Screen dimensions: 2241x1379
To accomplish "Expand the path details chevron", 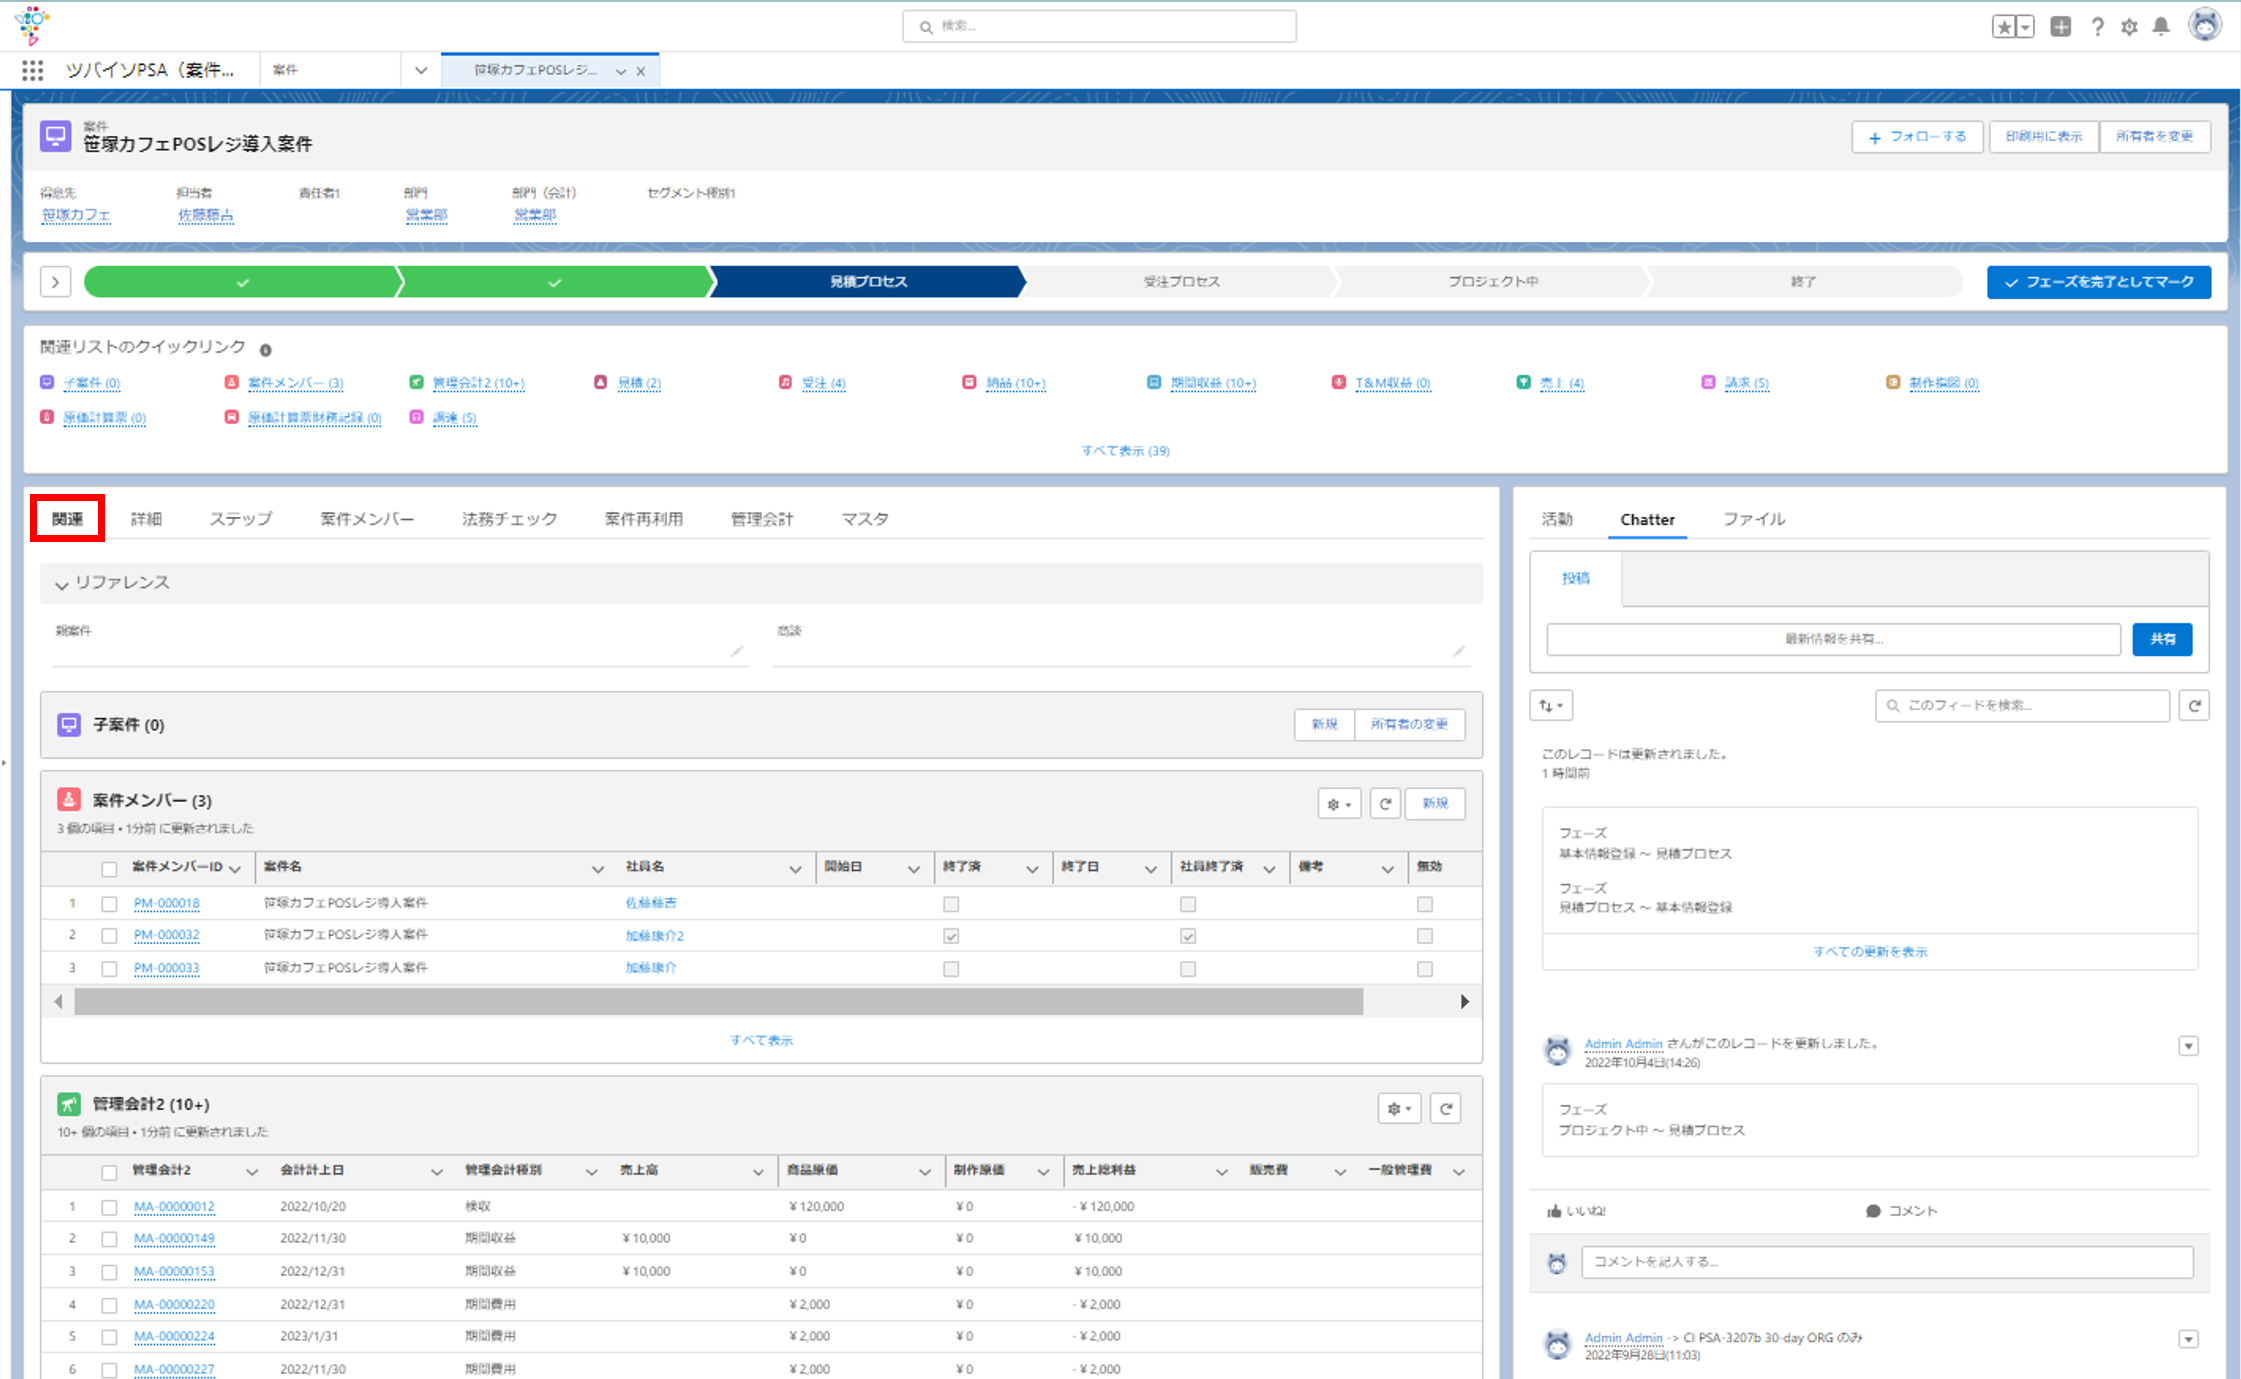I will pos(56,282).
